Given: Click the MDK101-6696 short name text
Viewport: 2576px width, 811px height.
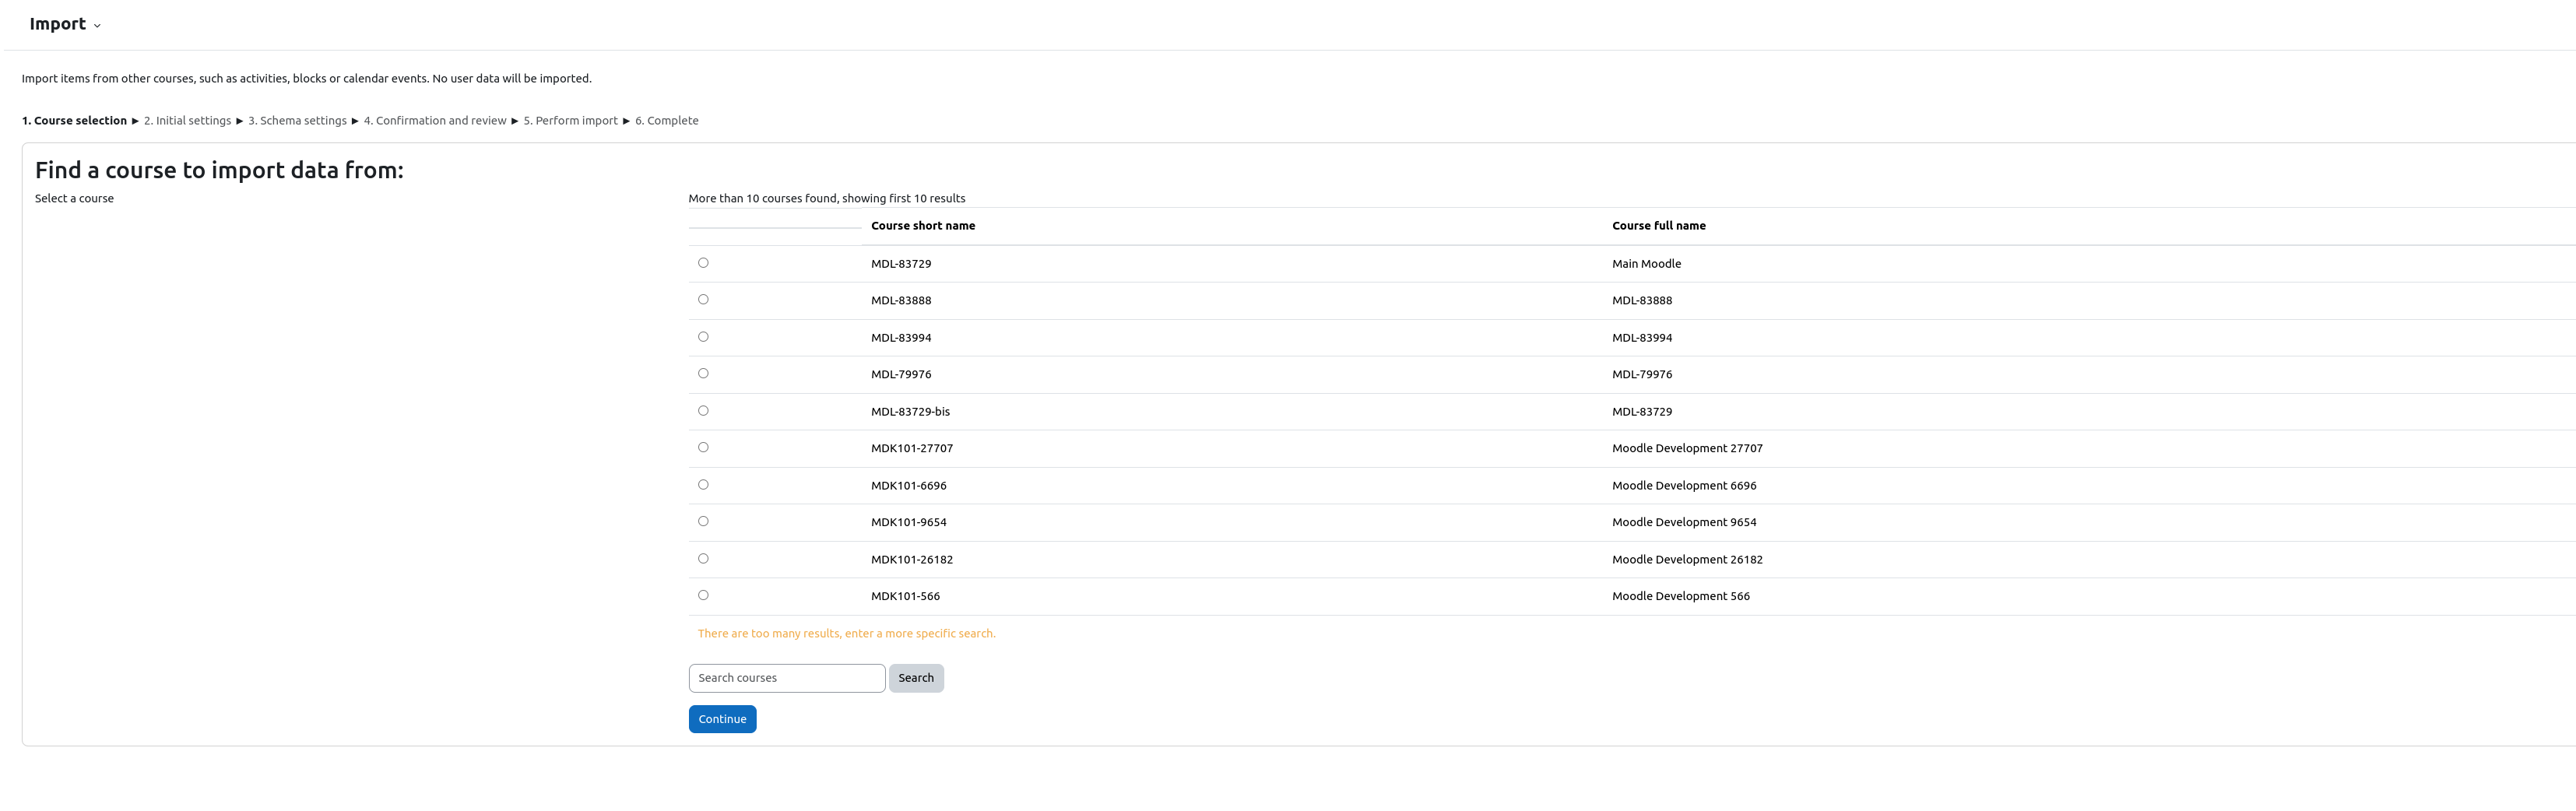Looking at the screenshot, I should (x=908, y=486).
